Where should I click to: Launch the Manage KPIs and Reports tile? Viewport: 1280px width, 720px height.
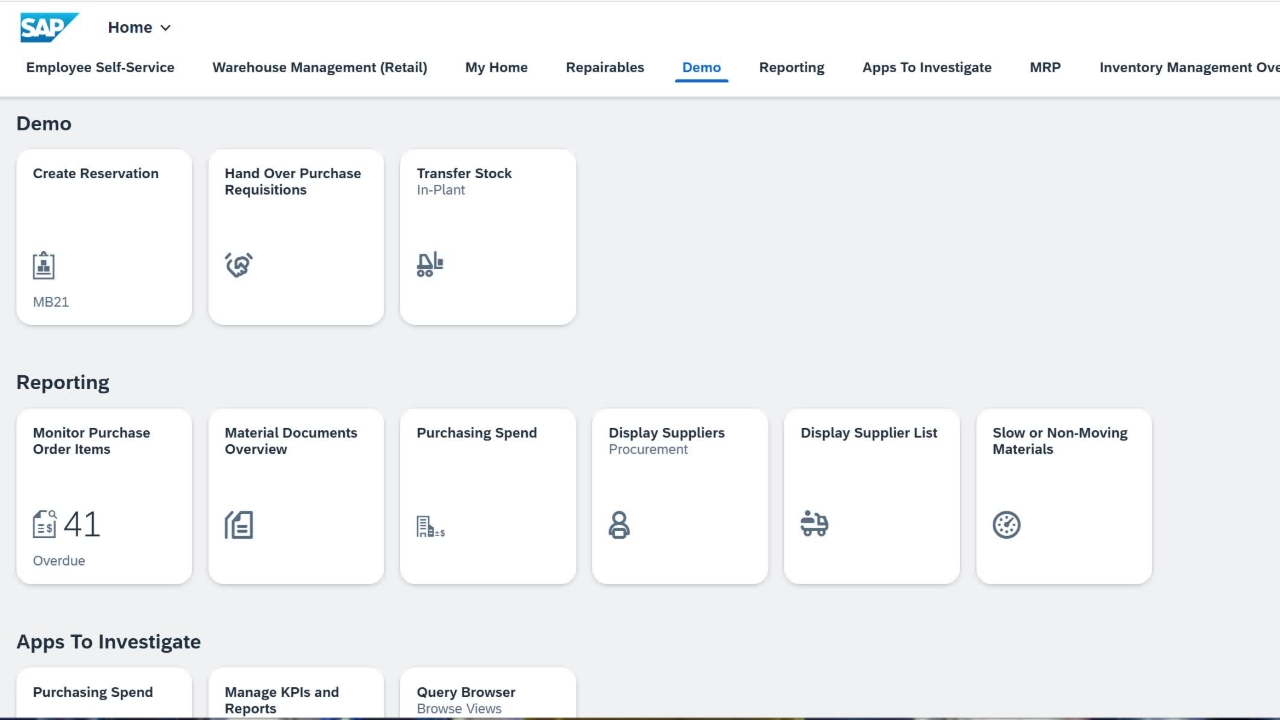coord(296,694)
